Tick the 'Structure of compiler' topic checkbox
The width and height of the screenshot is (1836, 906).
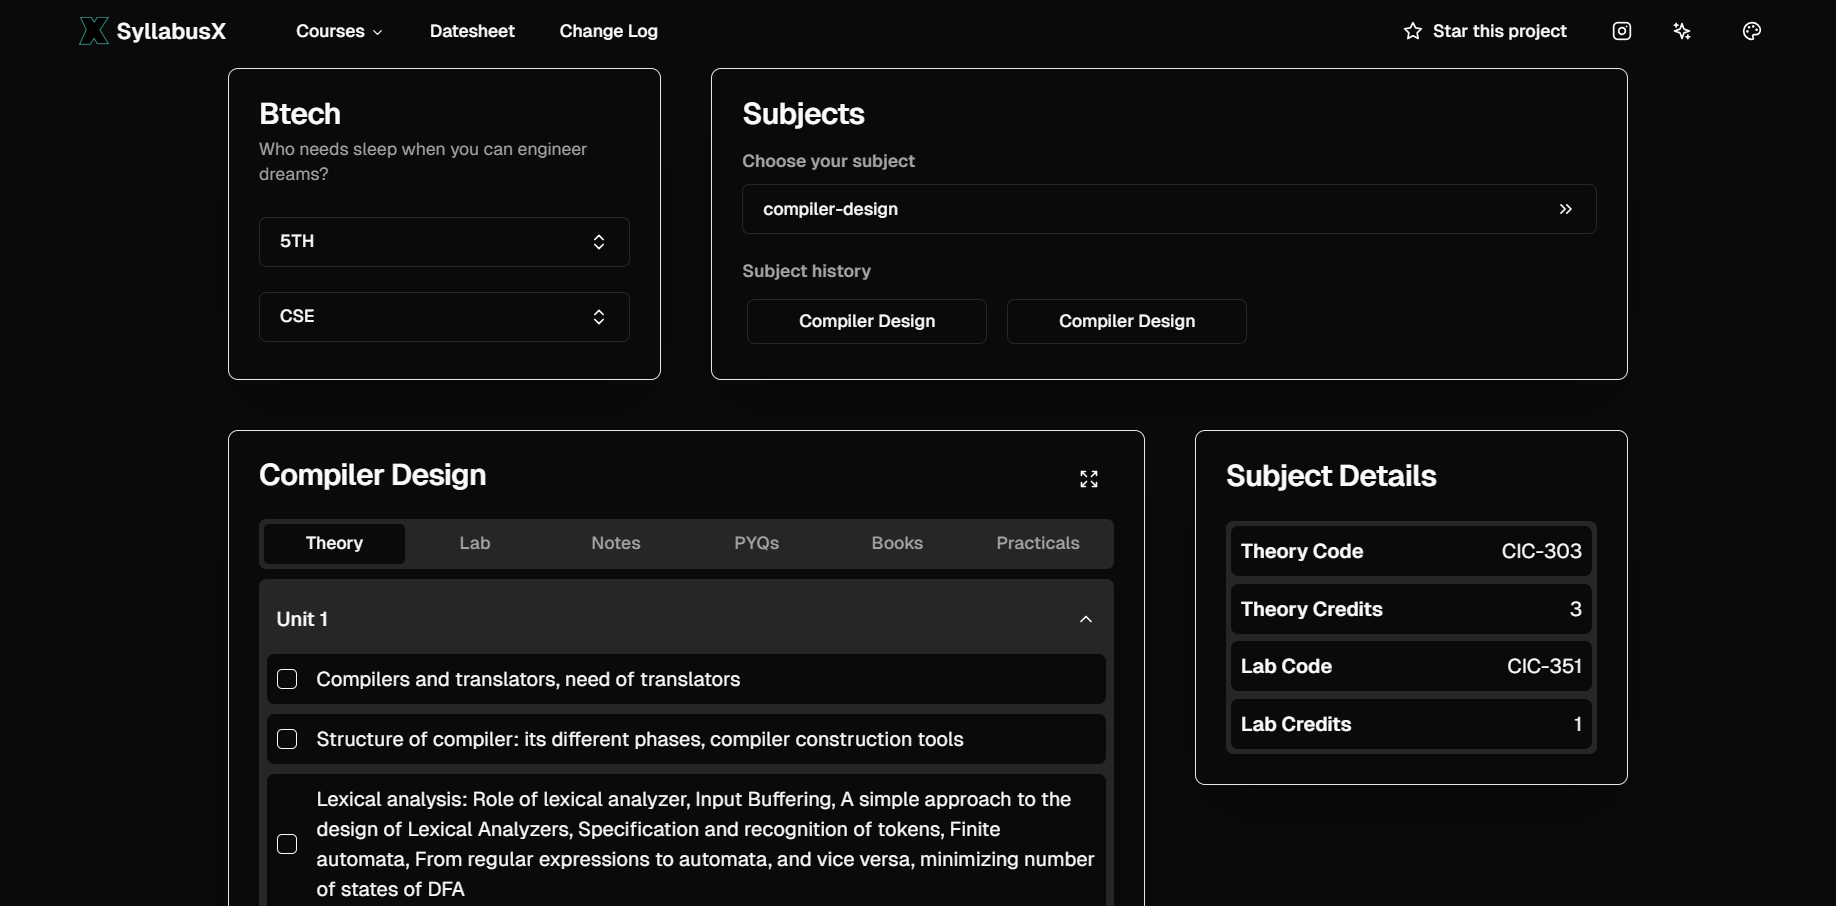click(287, 739)
